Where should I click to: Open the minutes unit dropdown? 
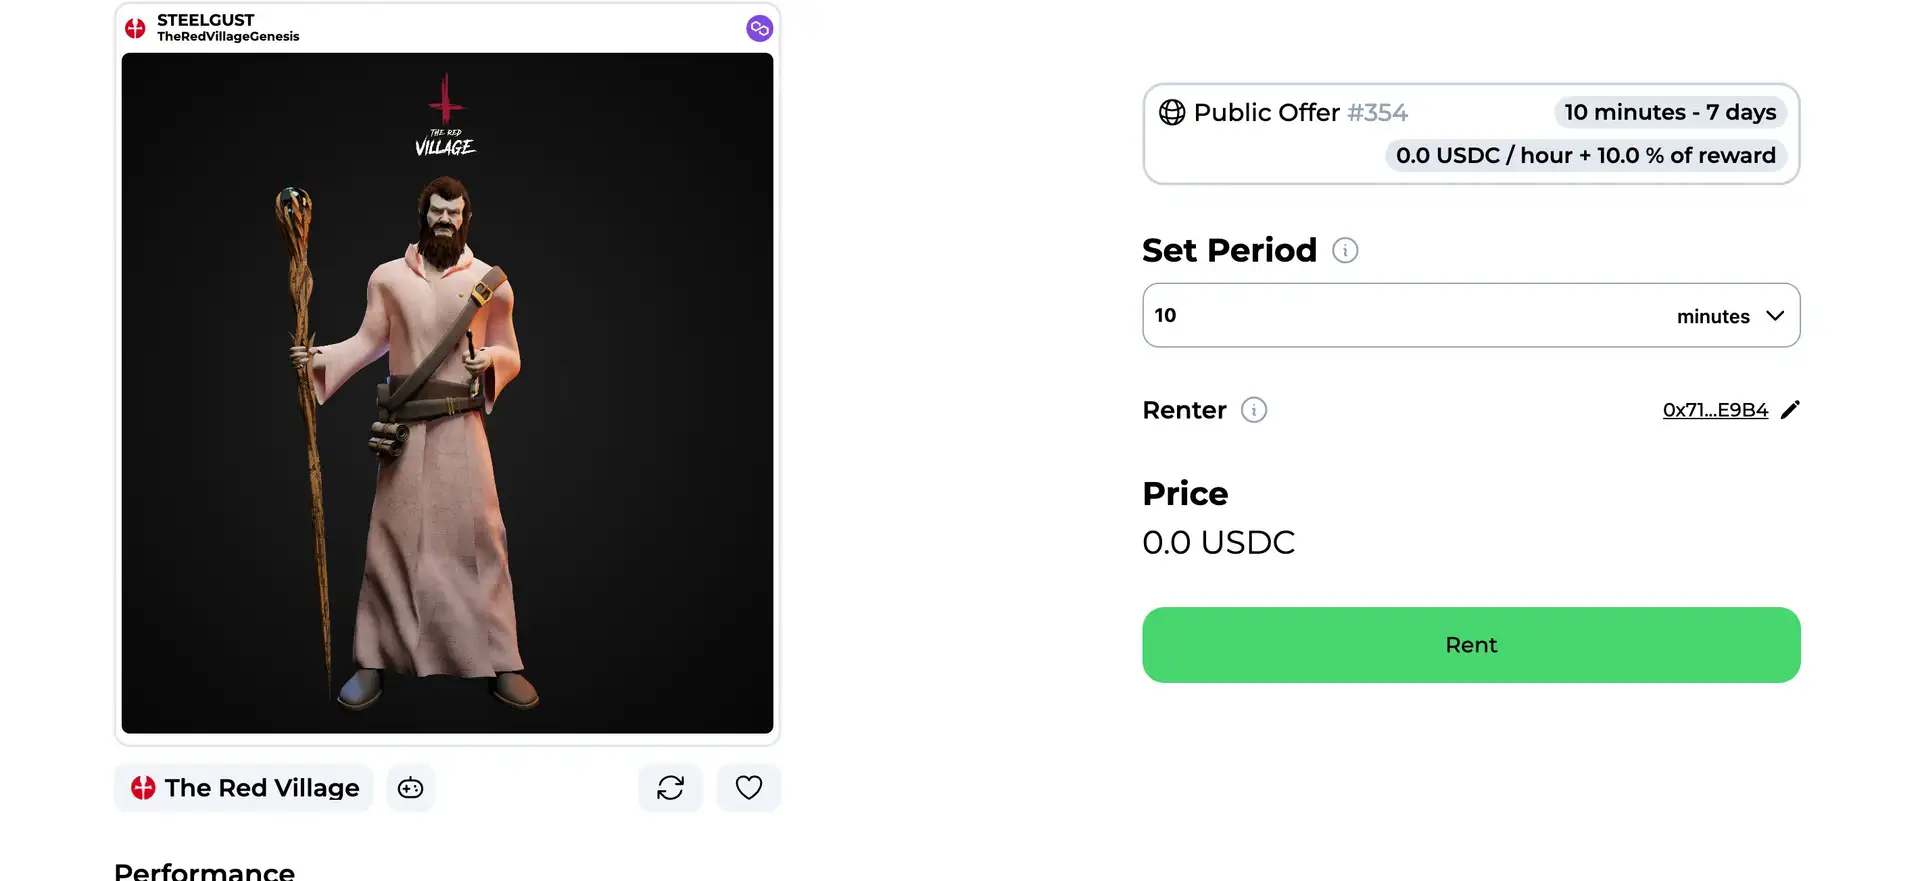1731,316
